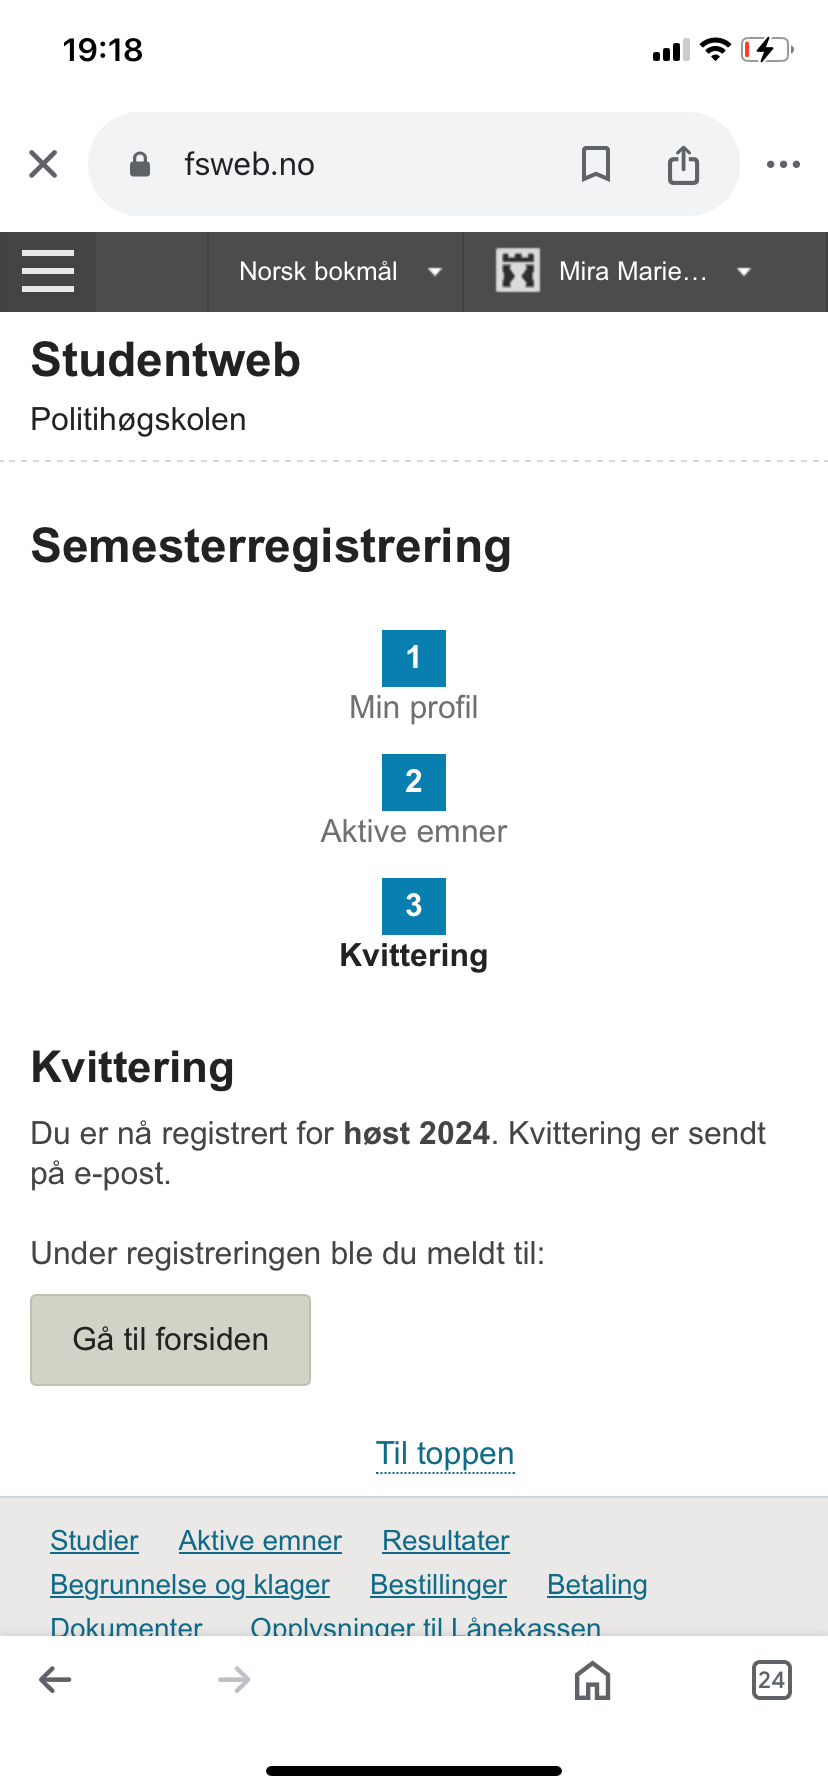Open the tab switcher showing 24 tabs
Screen dimensions: 828x1792
771,1680
